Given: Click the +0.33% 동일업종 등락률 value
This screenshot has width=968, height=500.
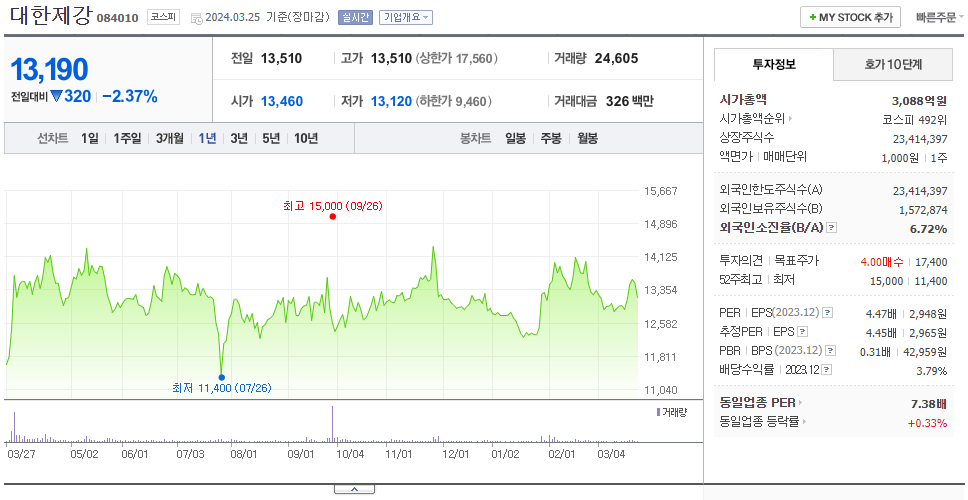Looking at the screenshot, I should pos(927,423).
